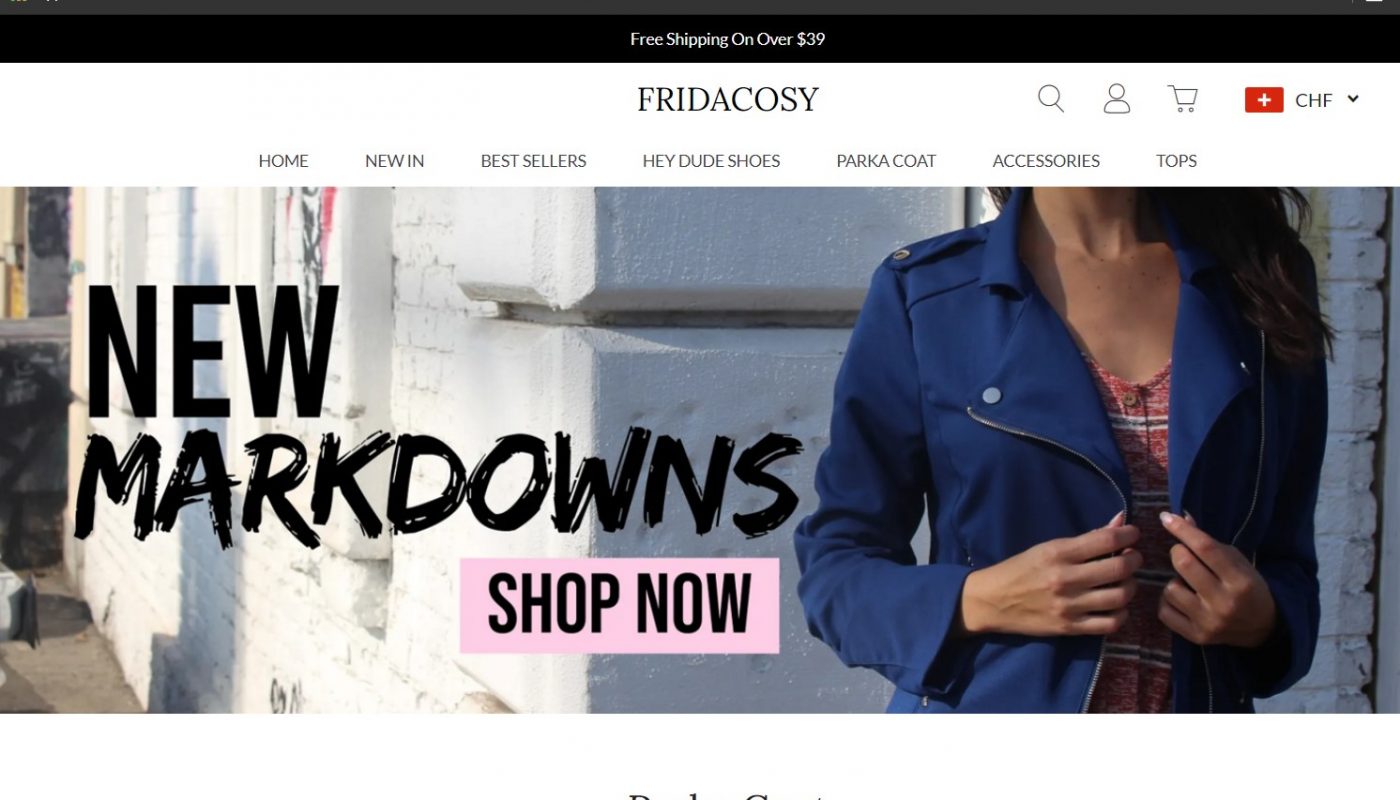This screenshot has height=800, width=1400.
Task: Navigate to ACCESSORIES category
Action: pos(1046,161)
